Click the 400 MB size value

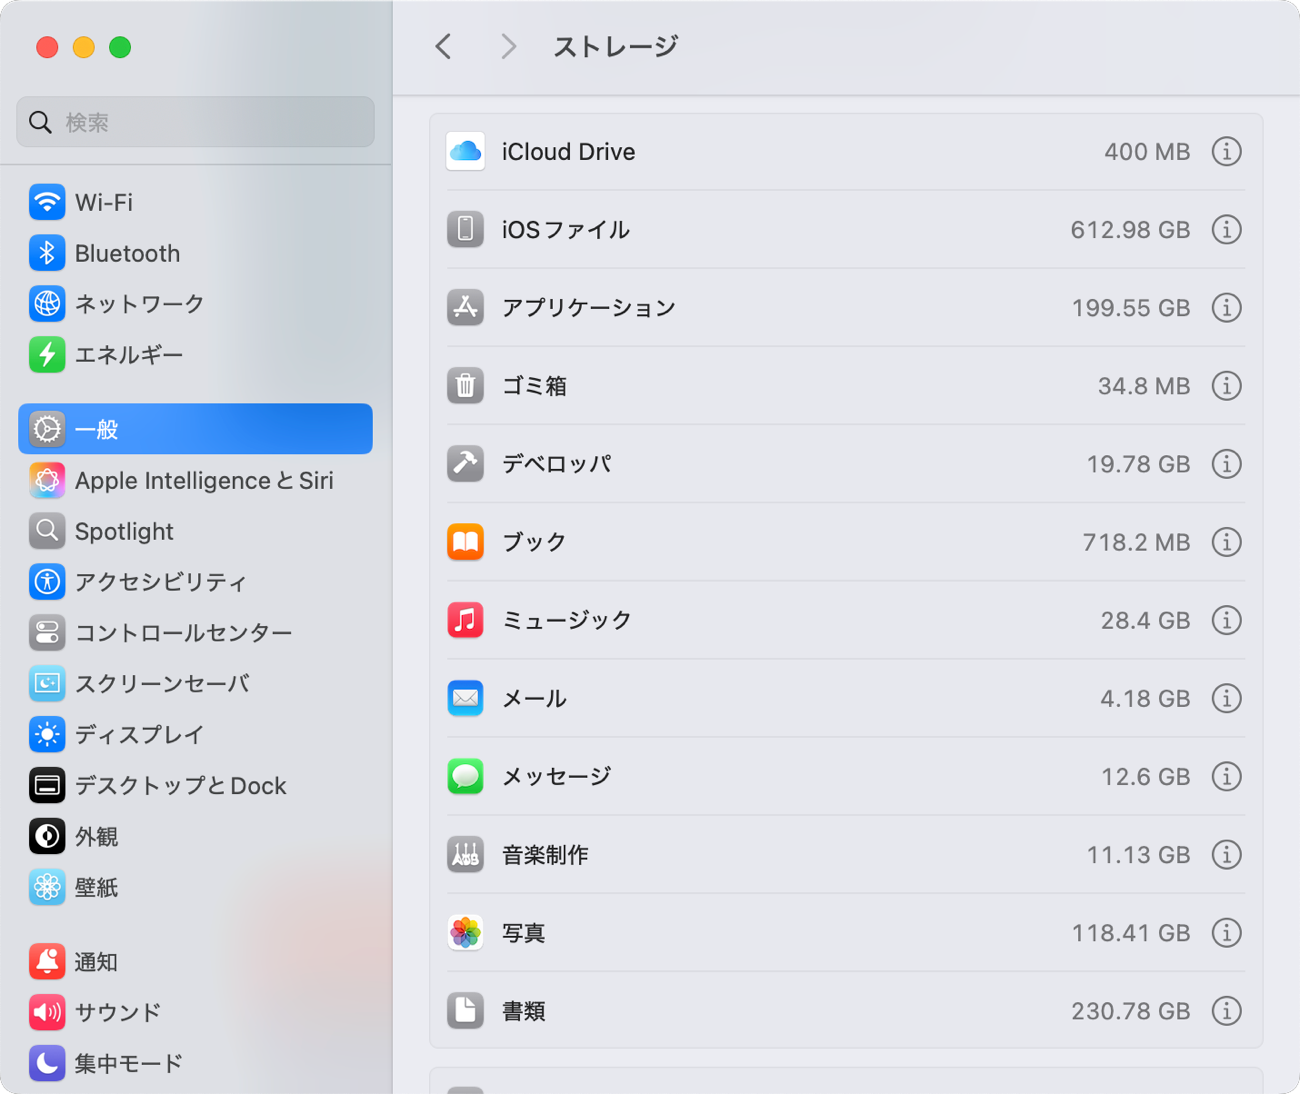coord(1147,152)
